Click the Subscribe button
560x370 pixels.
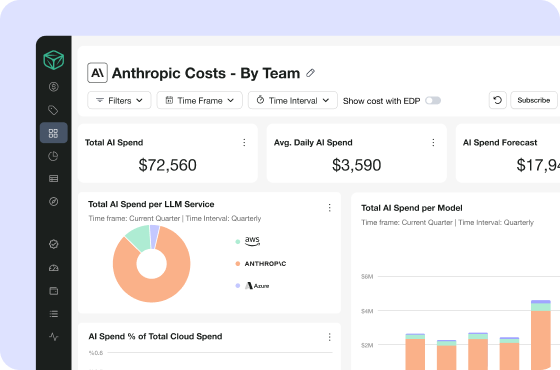(x=534, y=100)
